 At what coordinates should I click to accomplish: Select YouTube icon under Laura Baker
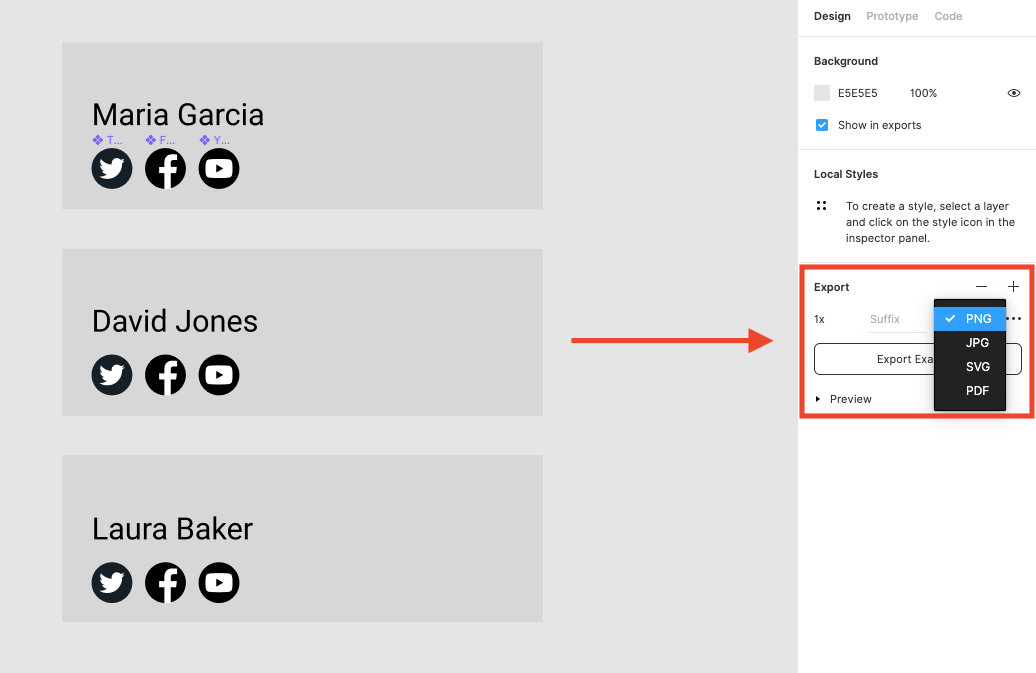[219, 583]
